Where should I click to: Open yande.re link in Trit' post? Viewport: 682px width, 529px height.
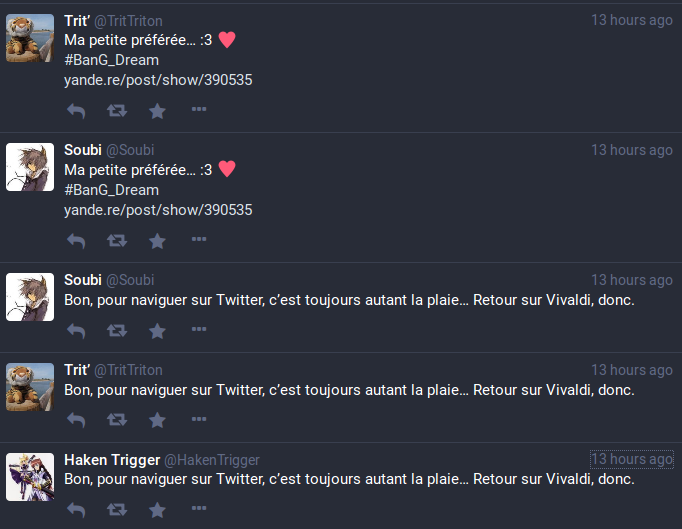point(158,80)
